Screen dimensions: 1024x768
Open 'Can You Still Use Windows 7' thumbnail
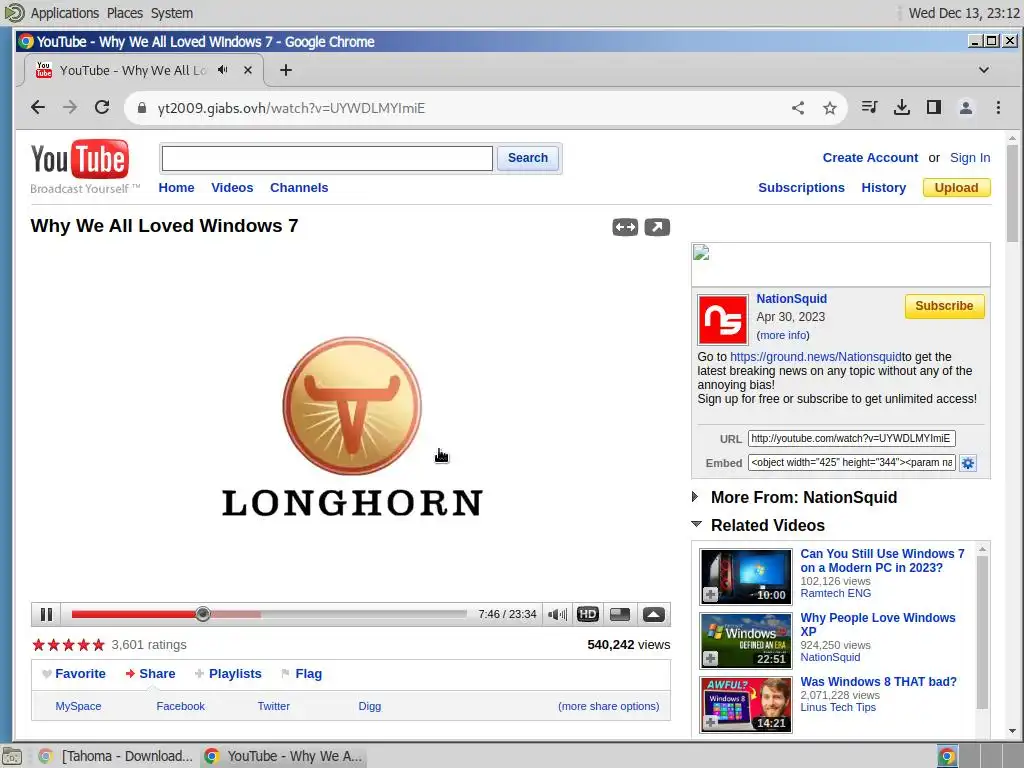746,577
